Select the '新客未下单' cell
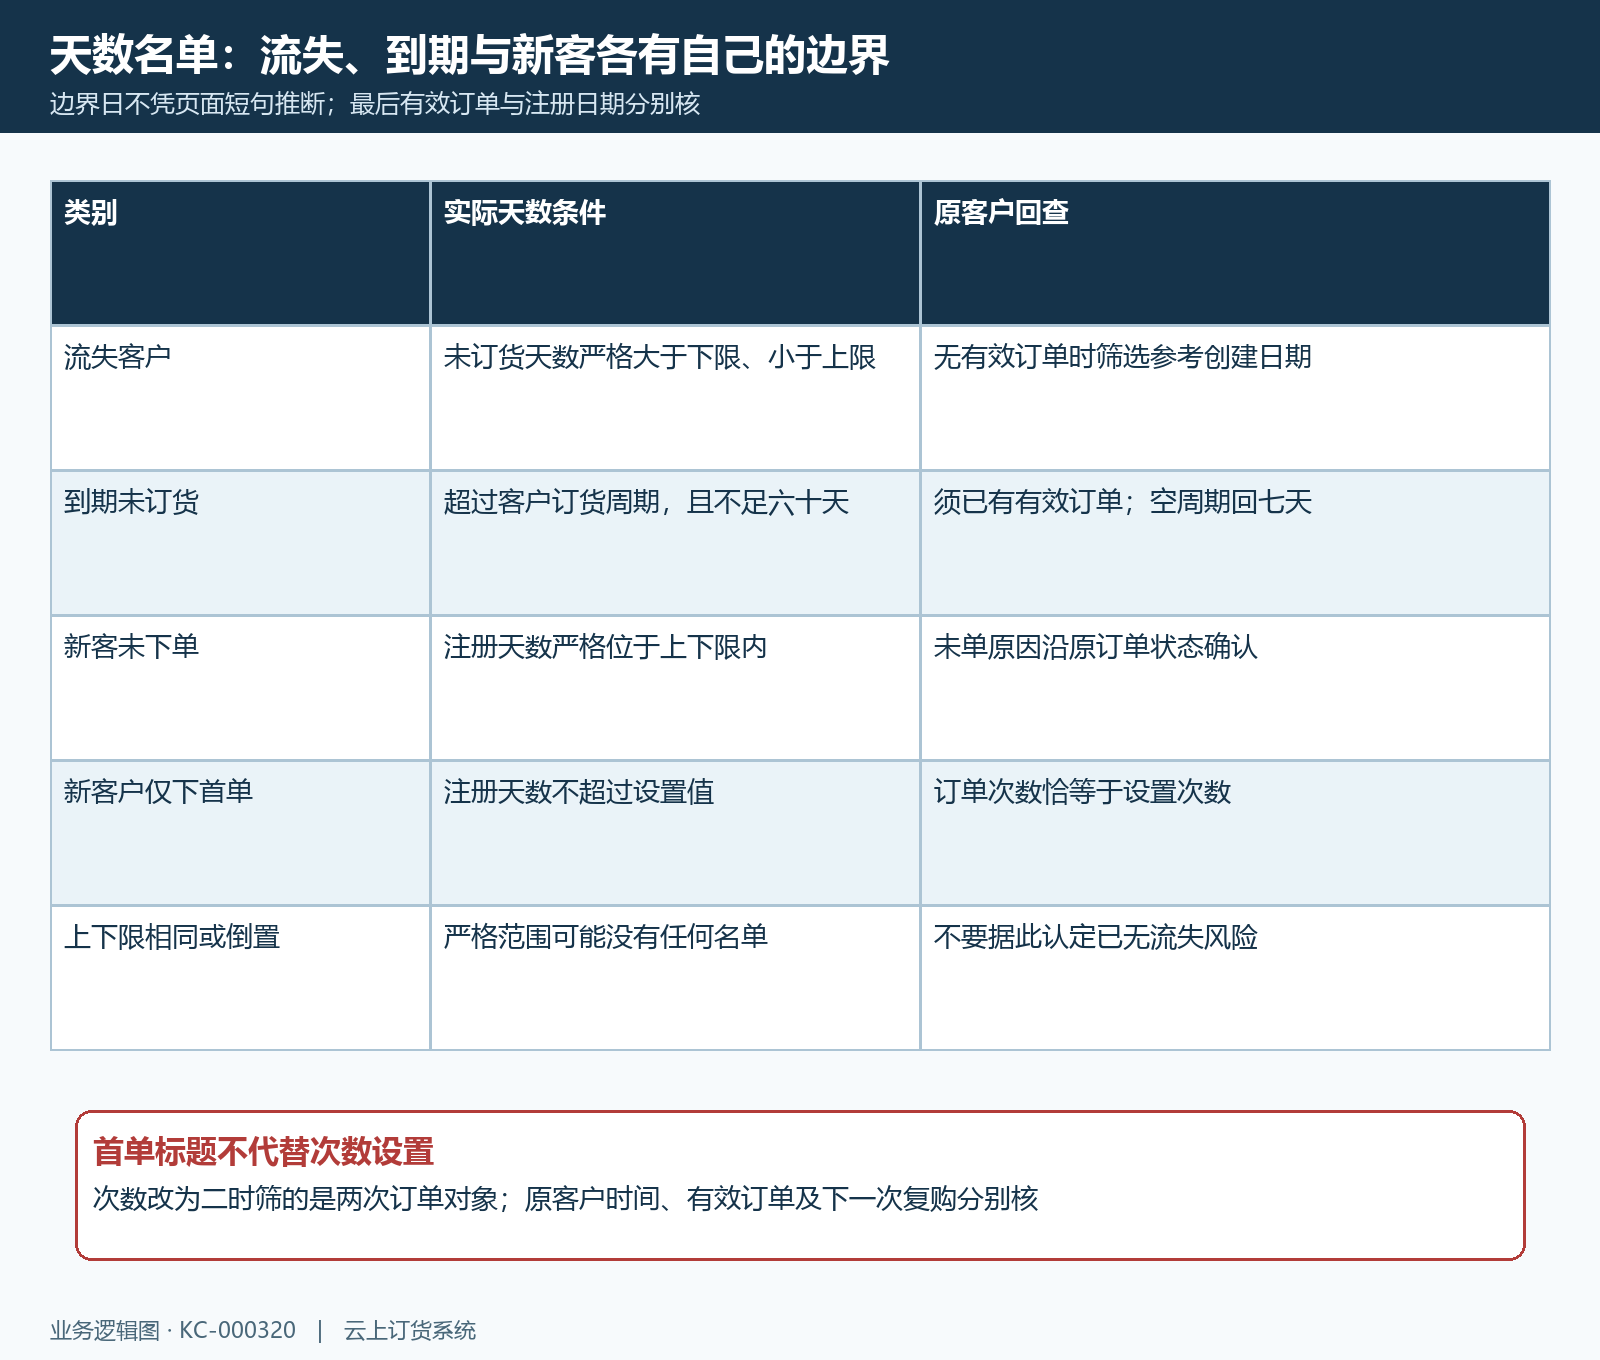Viewport: 1600px width, 1360px height. tap(240, 688)
